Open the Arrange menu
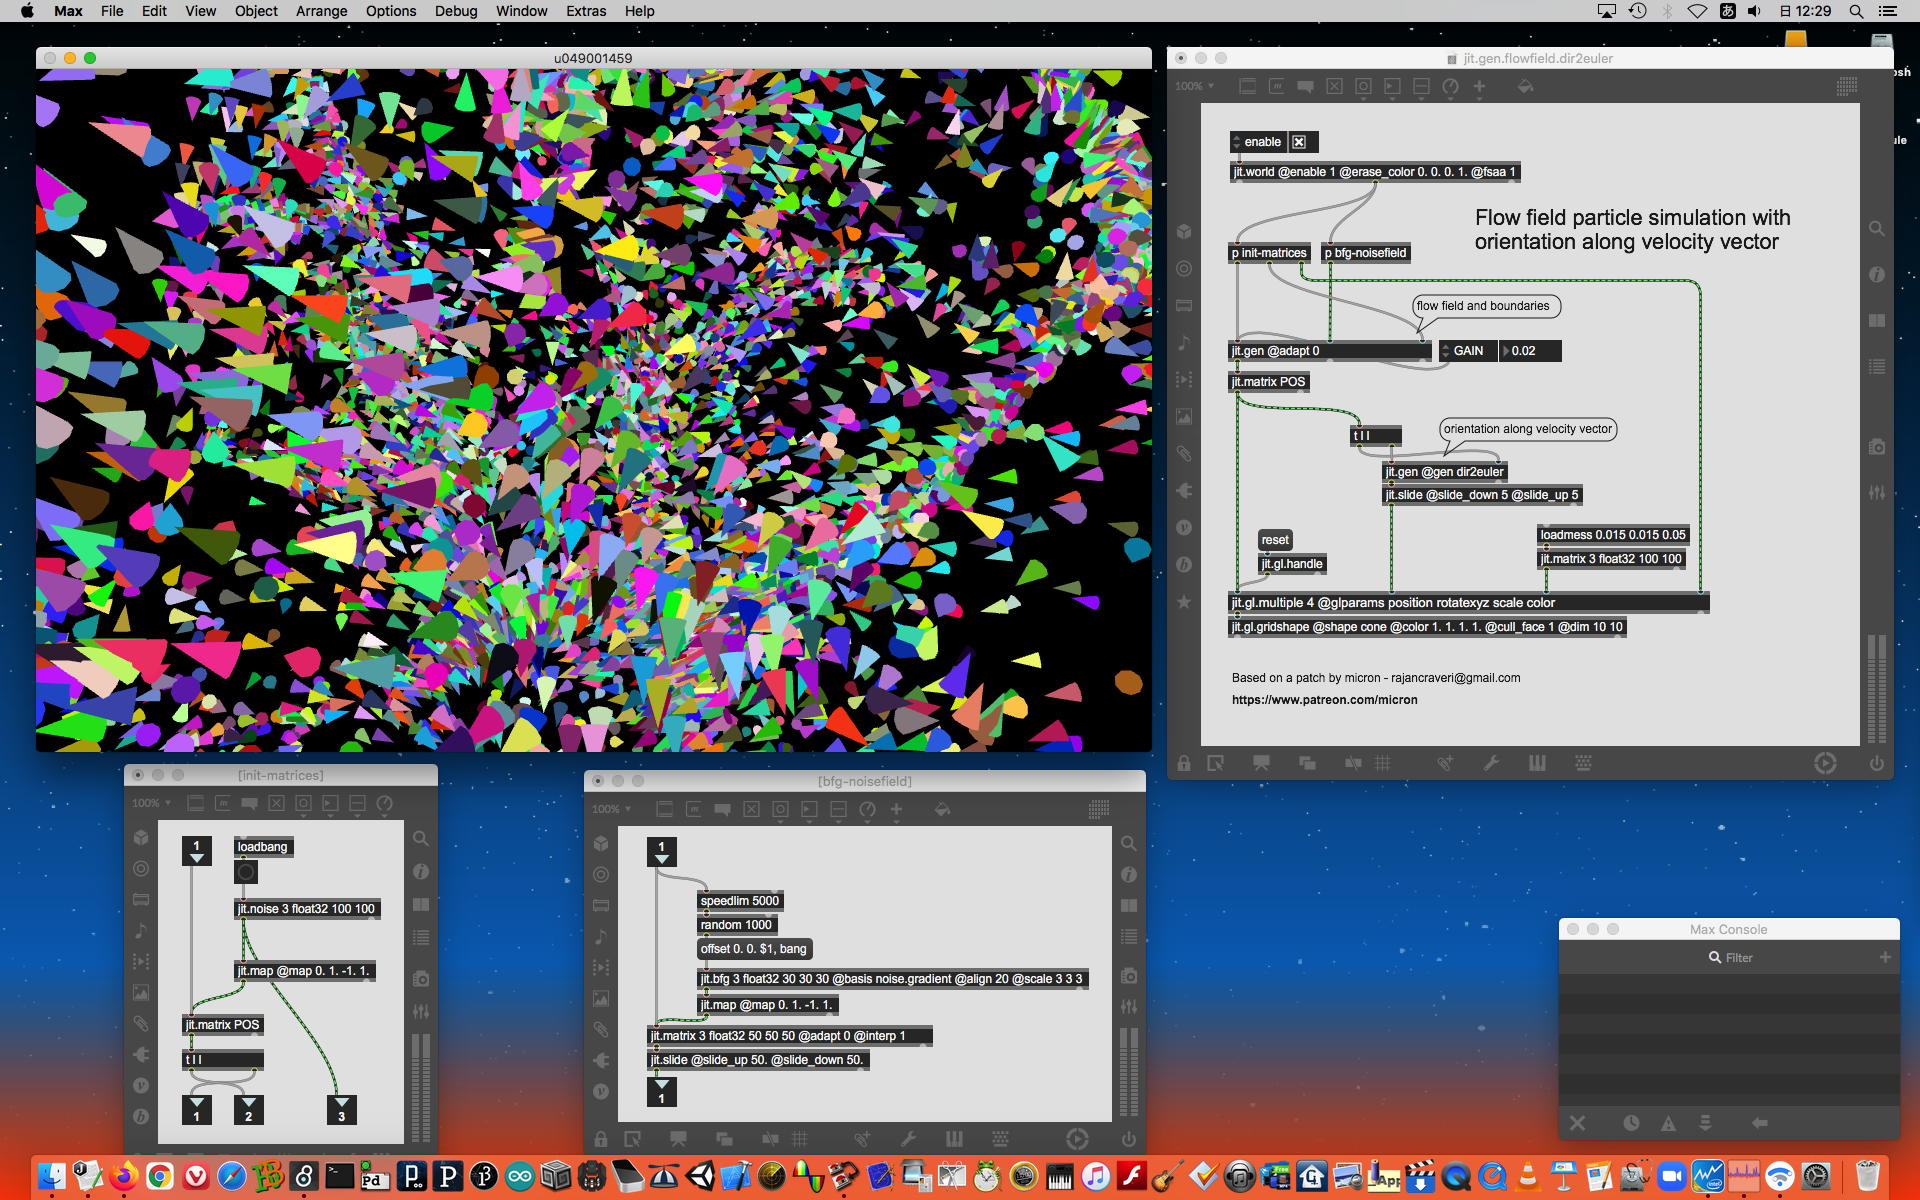 321,11
